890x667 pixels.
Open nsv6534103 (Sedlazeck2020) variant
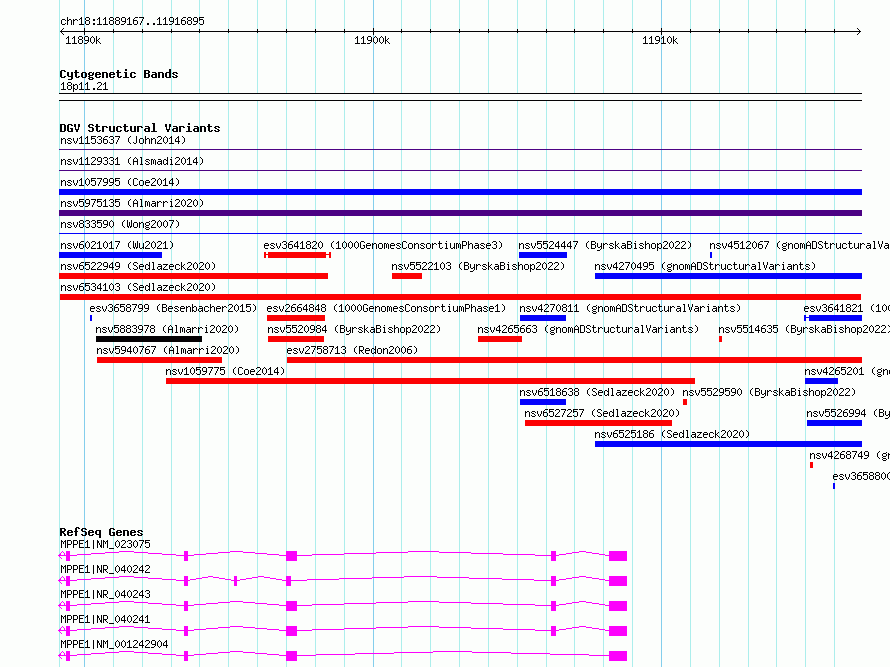point(138,287)
